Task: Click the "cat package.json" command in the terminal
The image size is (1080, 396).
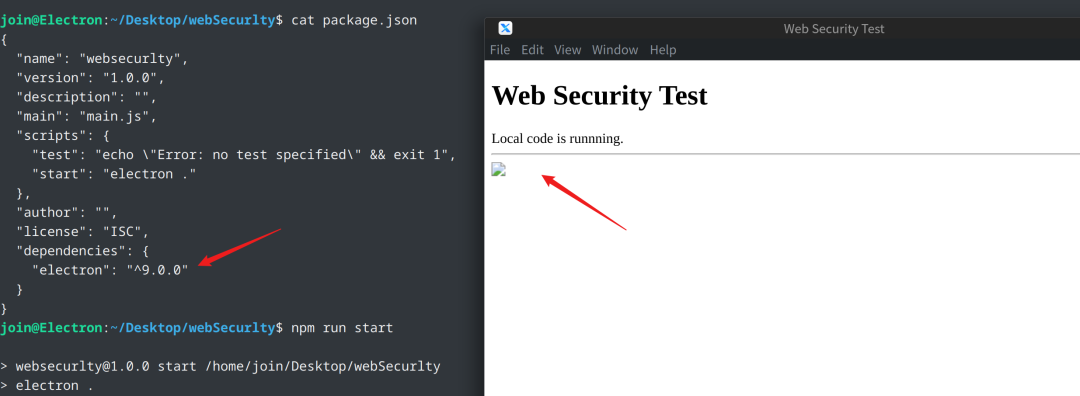Action: (x=354, y=20)
